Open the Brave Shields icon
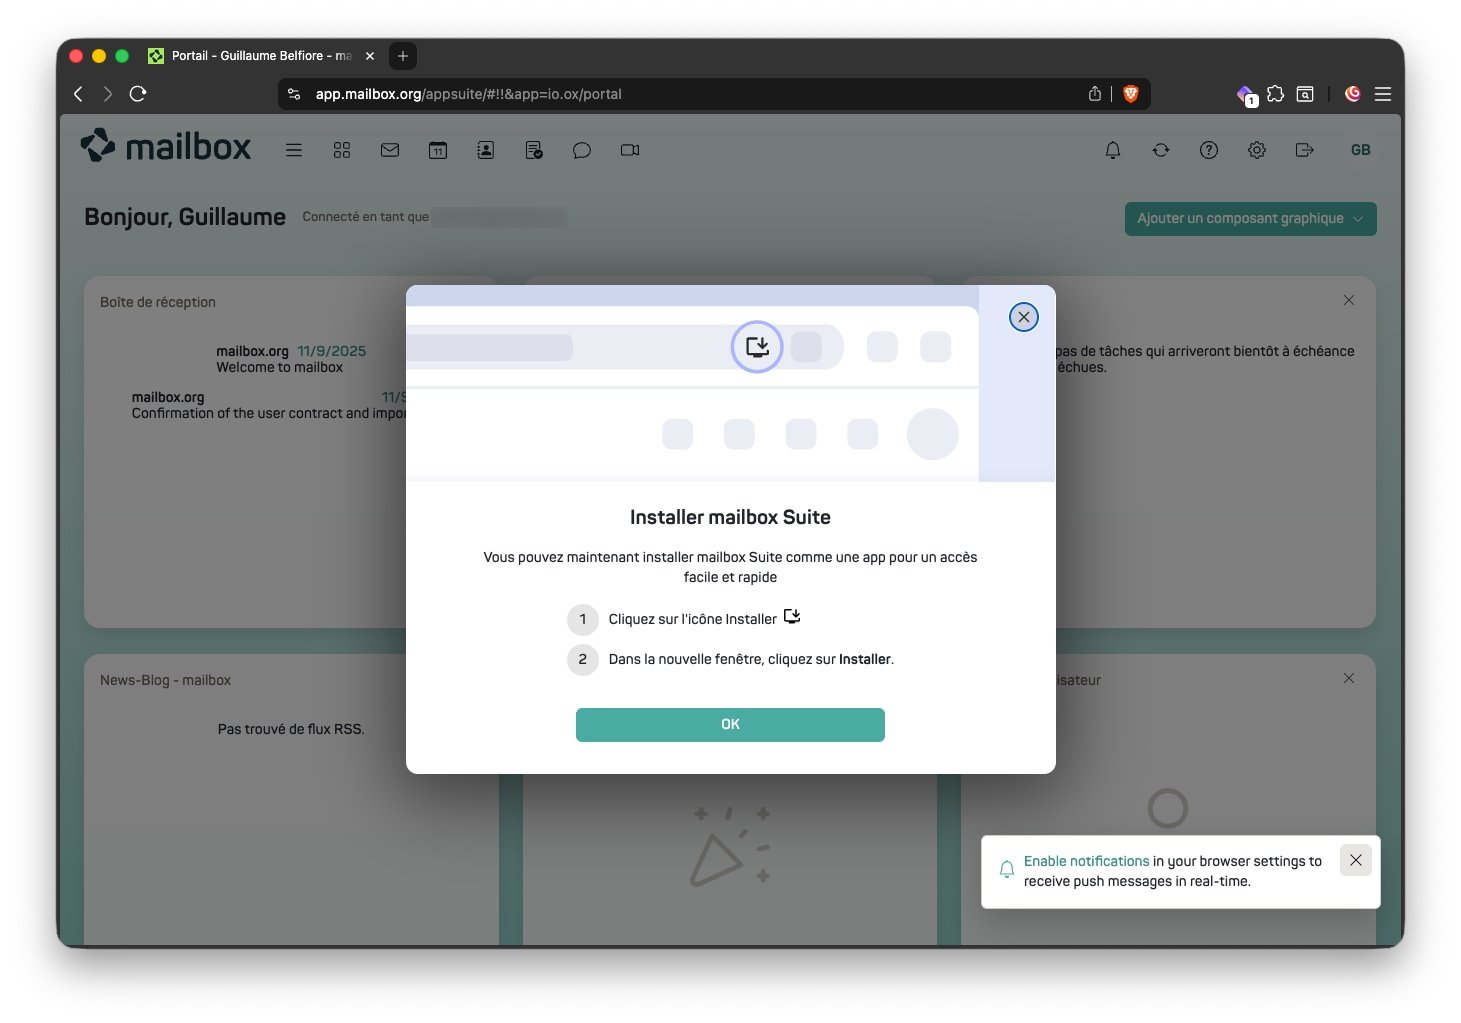 (1131, 94)
